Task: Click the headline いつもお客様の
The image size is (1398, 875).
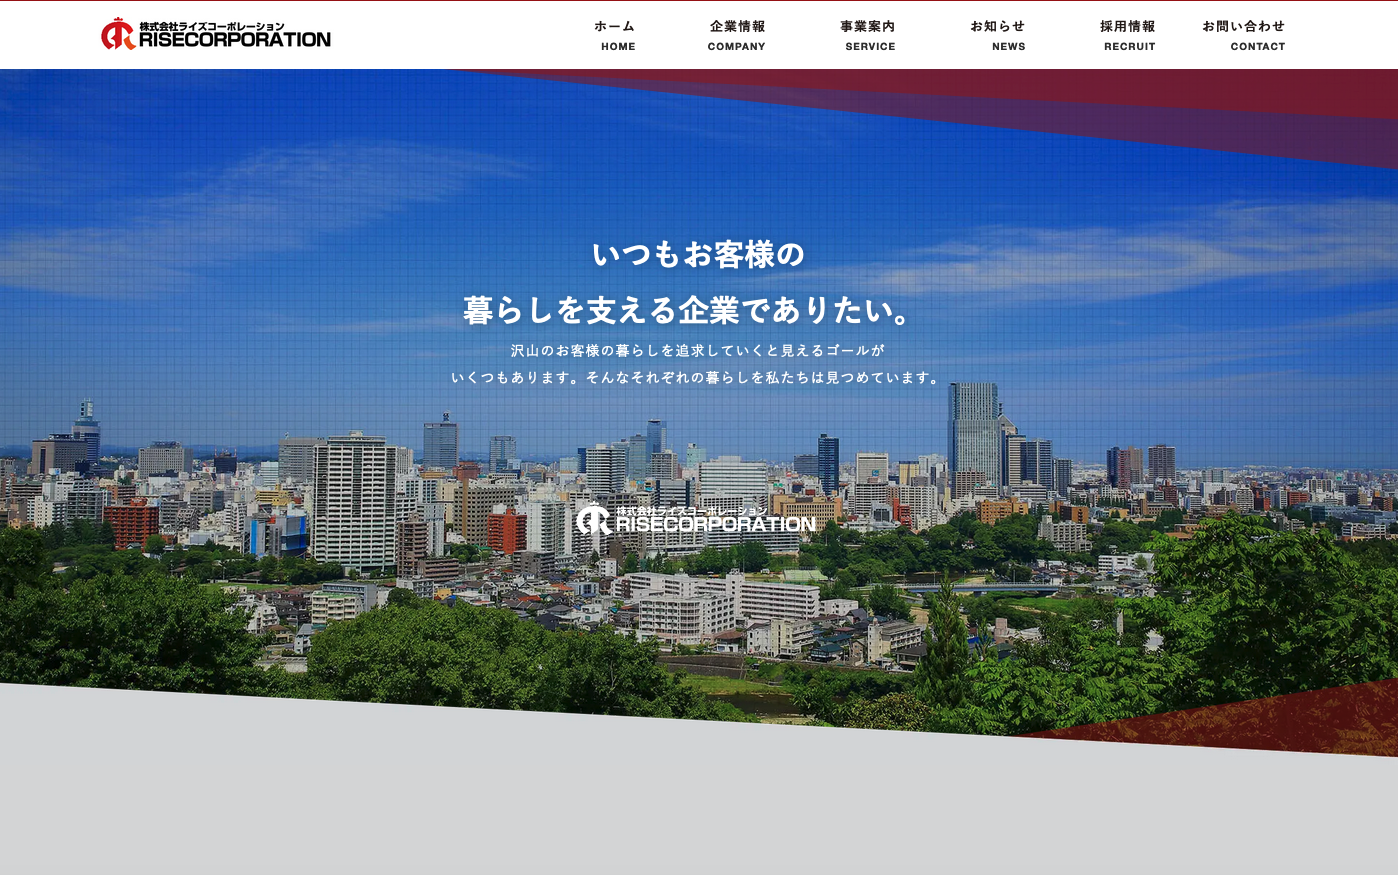Action: coord(699,255)
